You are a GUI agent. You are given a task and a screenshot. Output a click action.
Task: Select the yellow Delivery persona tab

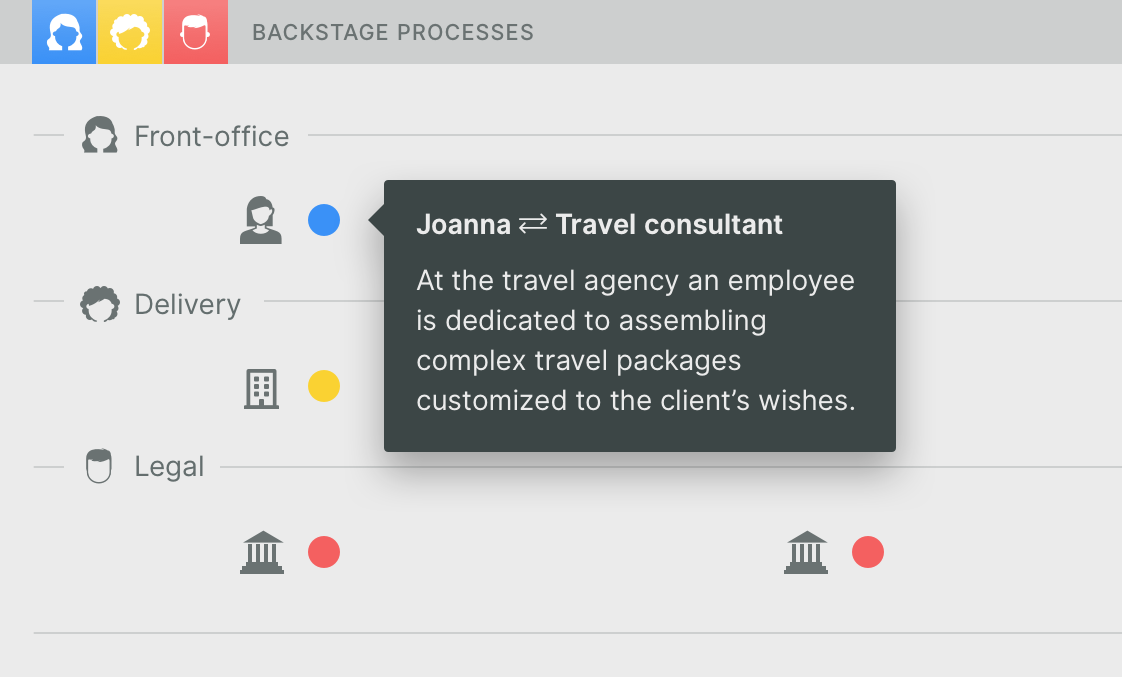(x=129, y=32)
